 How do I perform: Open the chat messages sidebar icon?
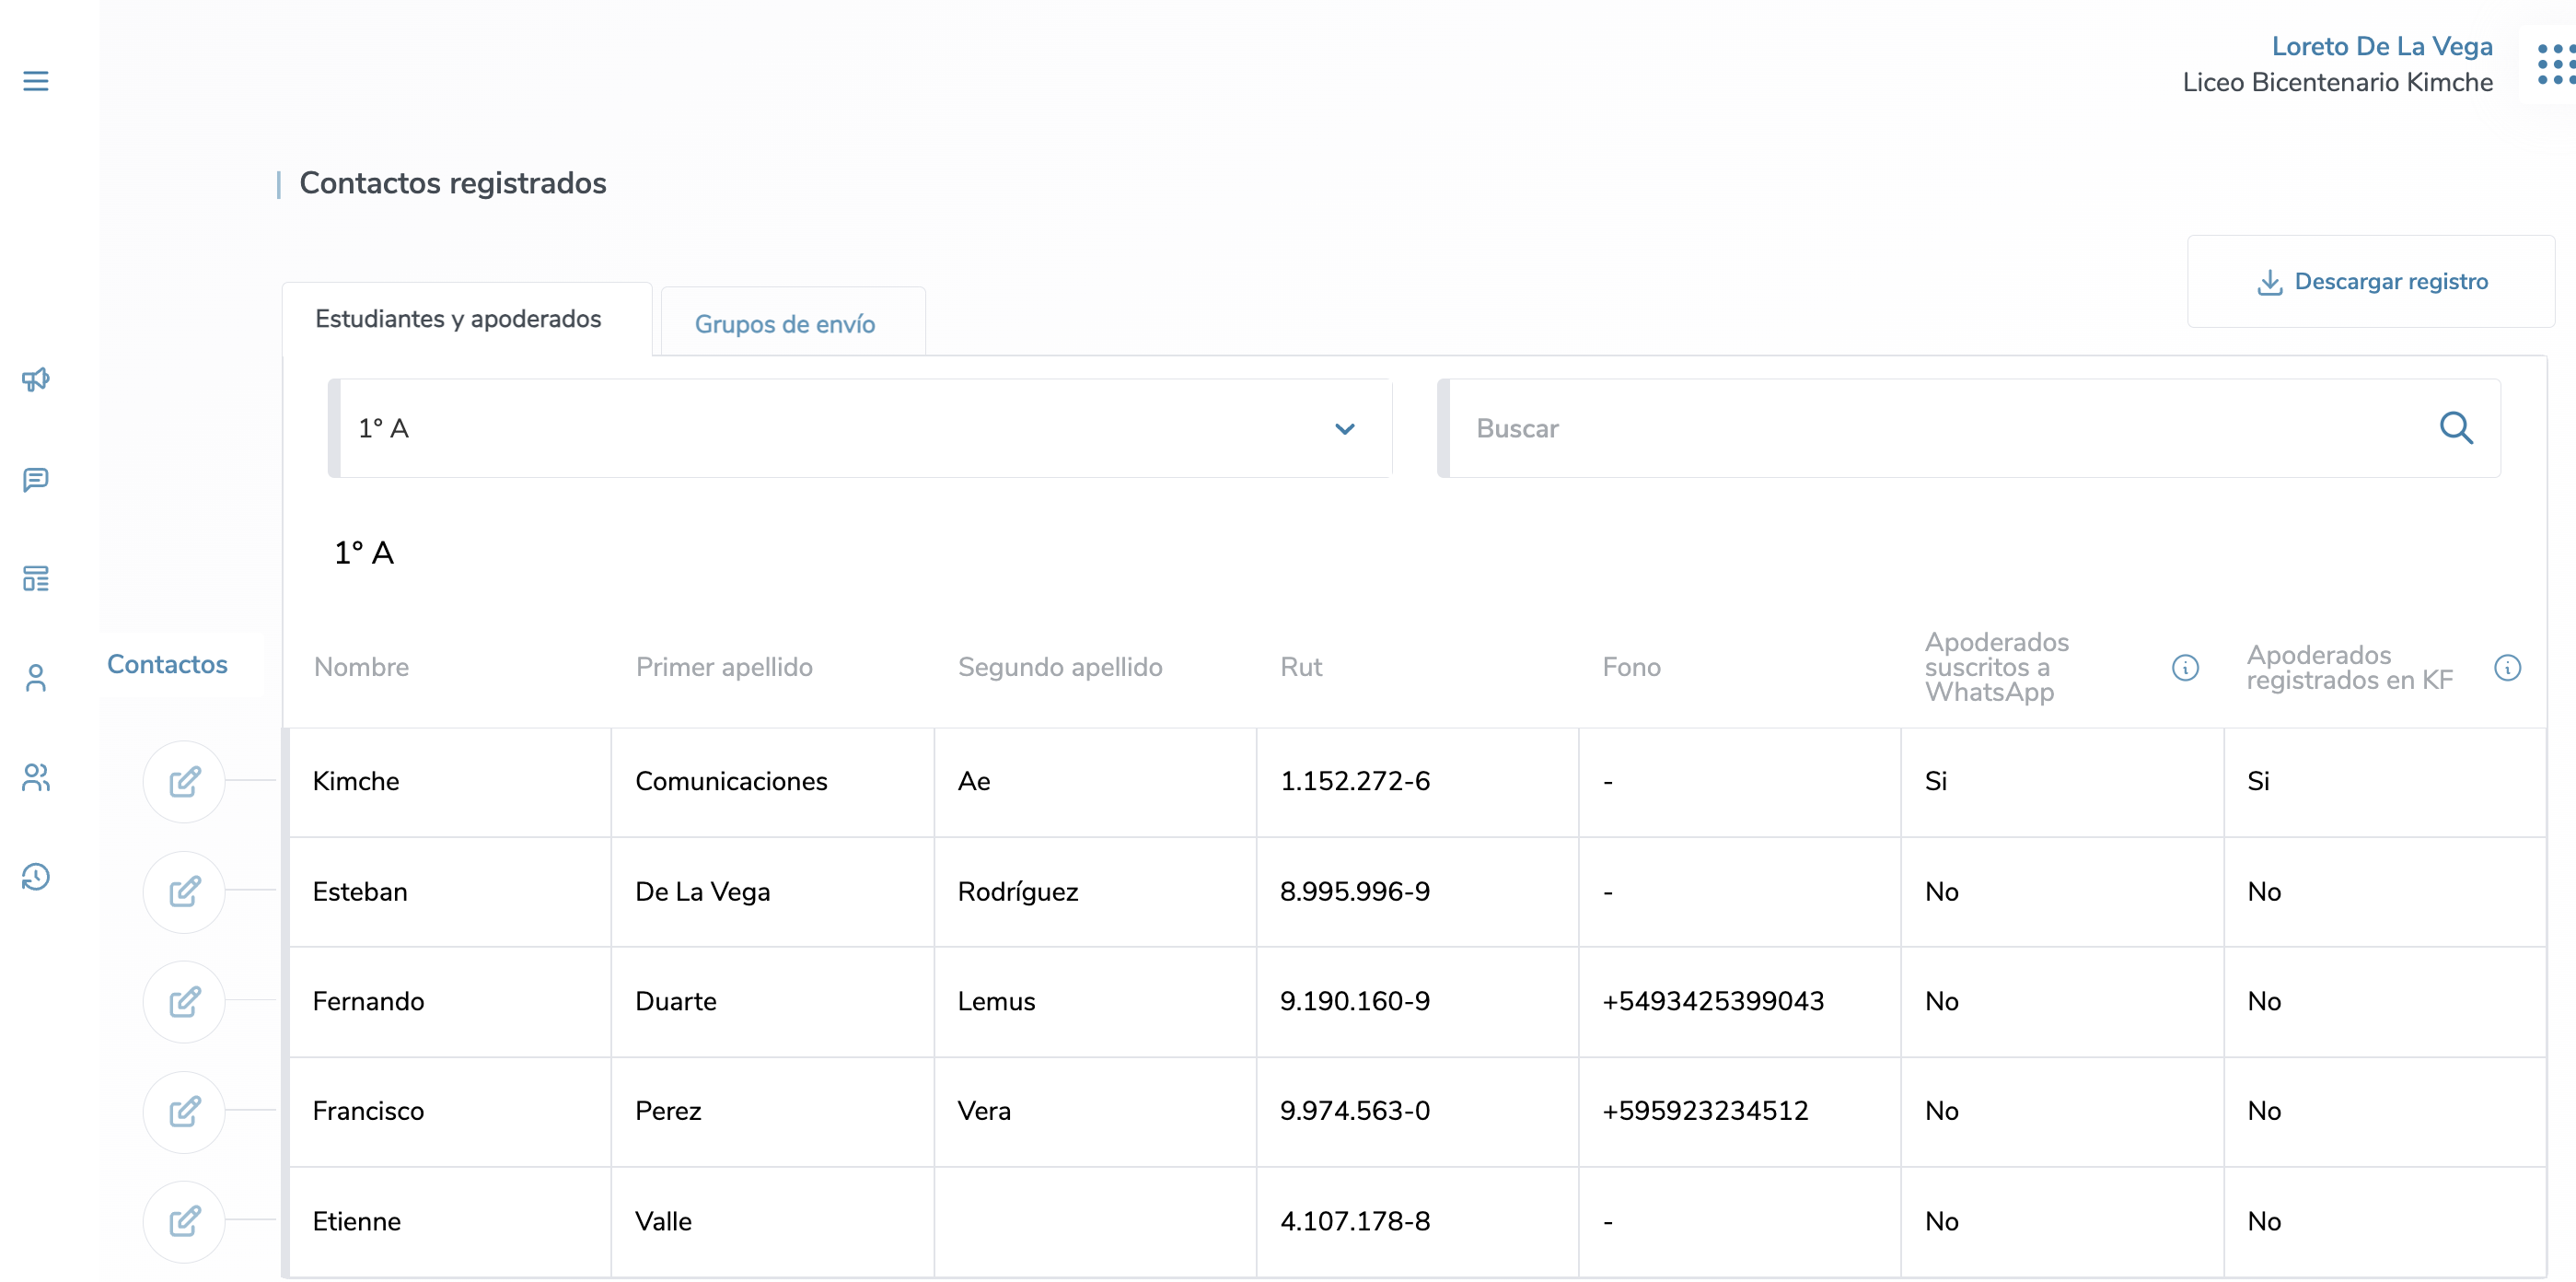[x=36, y=480]
